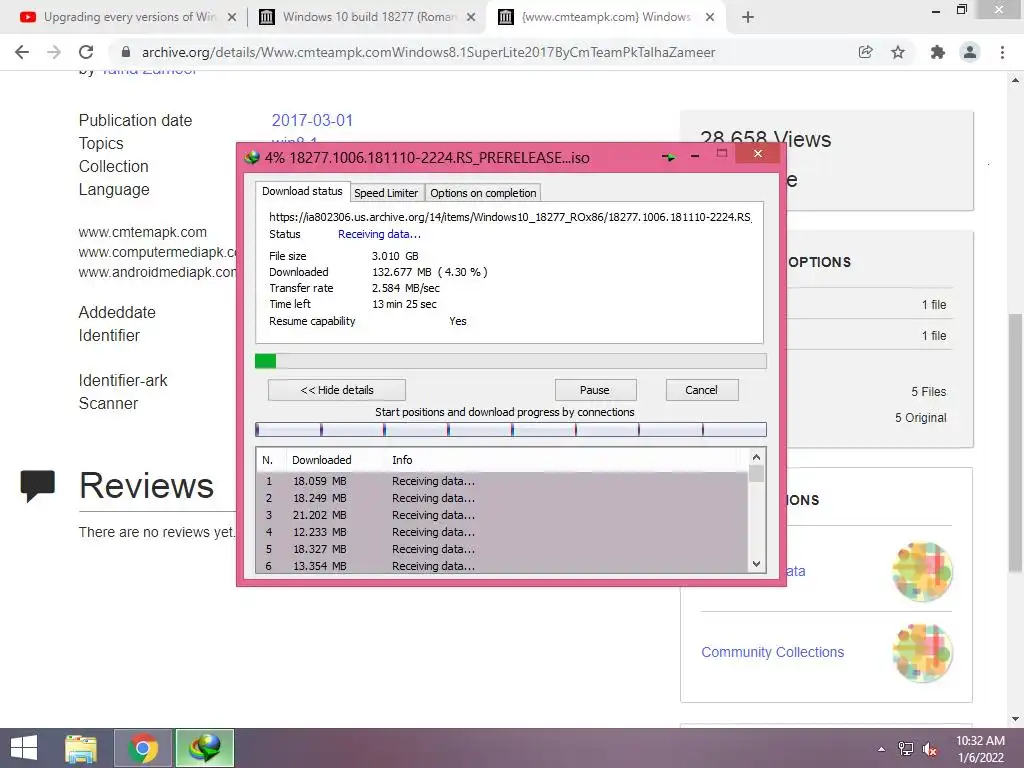Reload the archive.org page
This screenshot has height=768, width=1024.
click(86, 52)
